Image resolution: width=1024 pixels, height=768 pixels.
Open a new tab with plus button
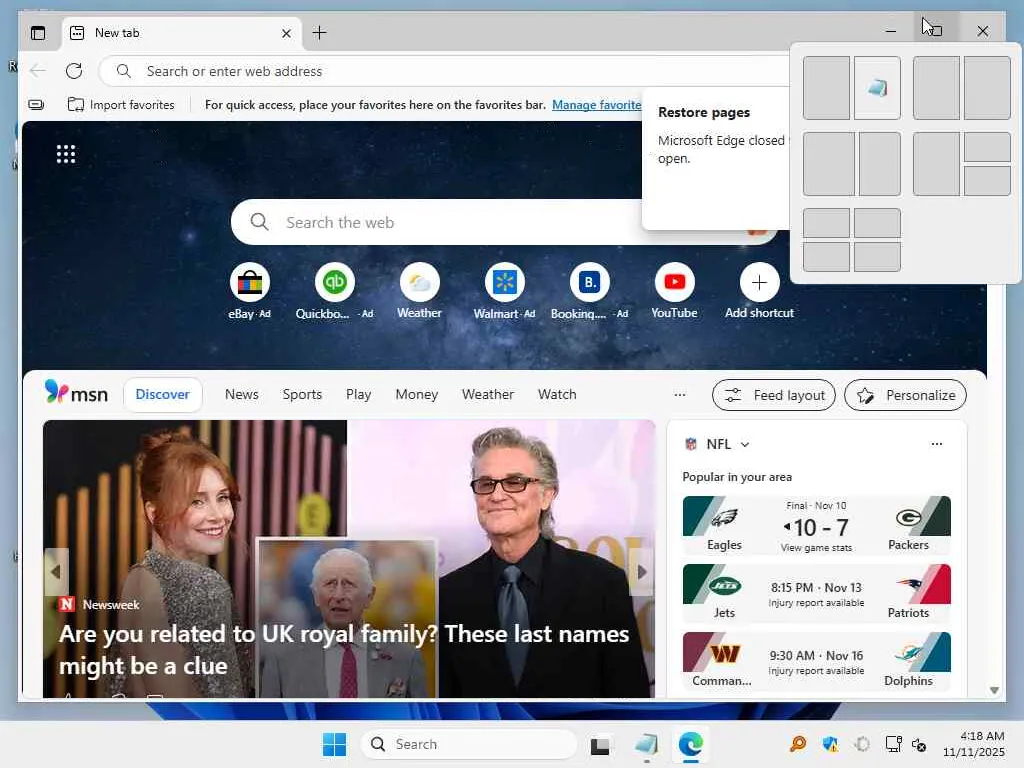[x=319, y=33]
